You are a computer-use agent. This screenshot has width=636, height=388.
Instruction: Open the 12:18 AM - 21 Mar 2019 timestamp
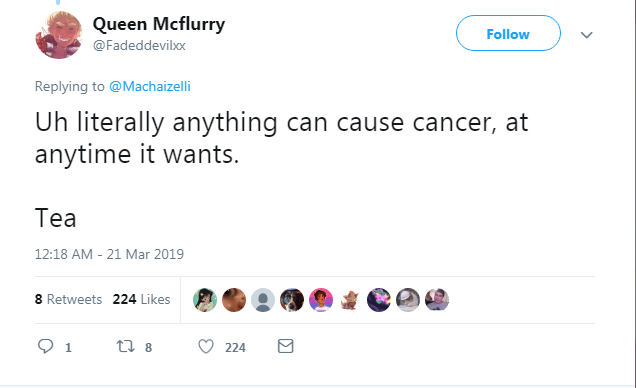tap(109, 254)
